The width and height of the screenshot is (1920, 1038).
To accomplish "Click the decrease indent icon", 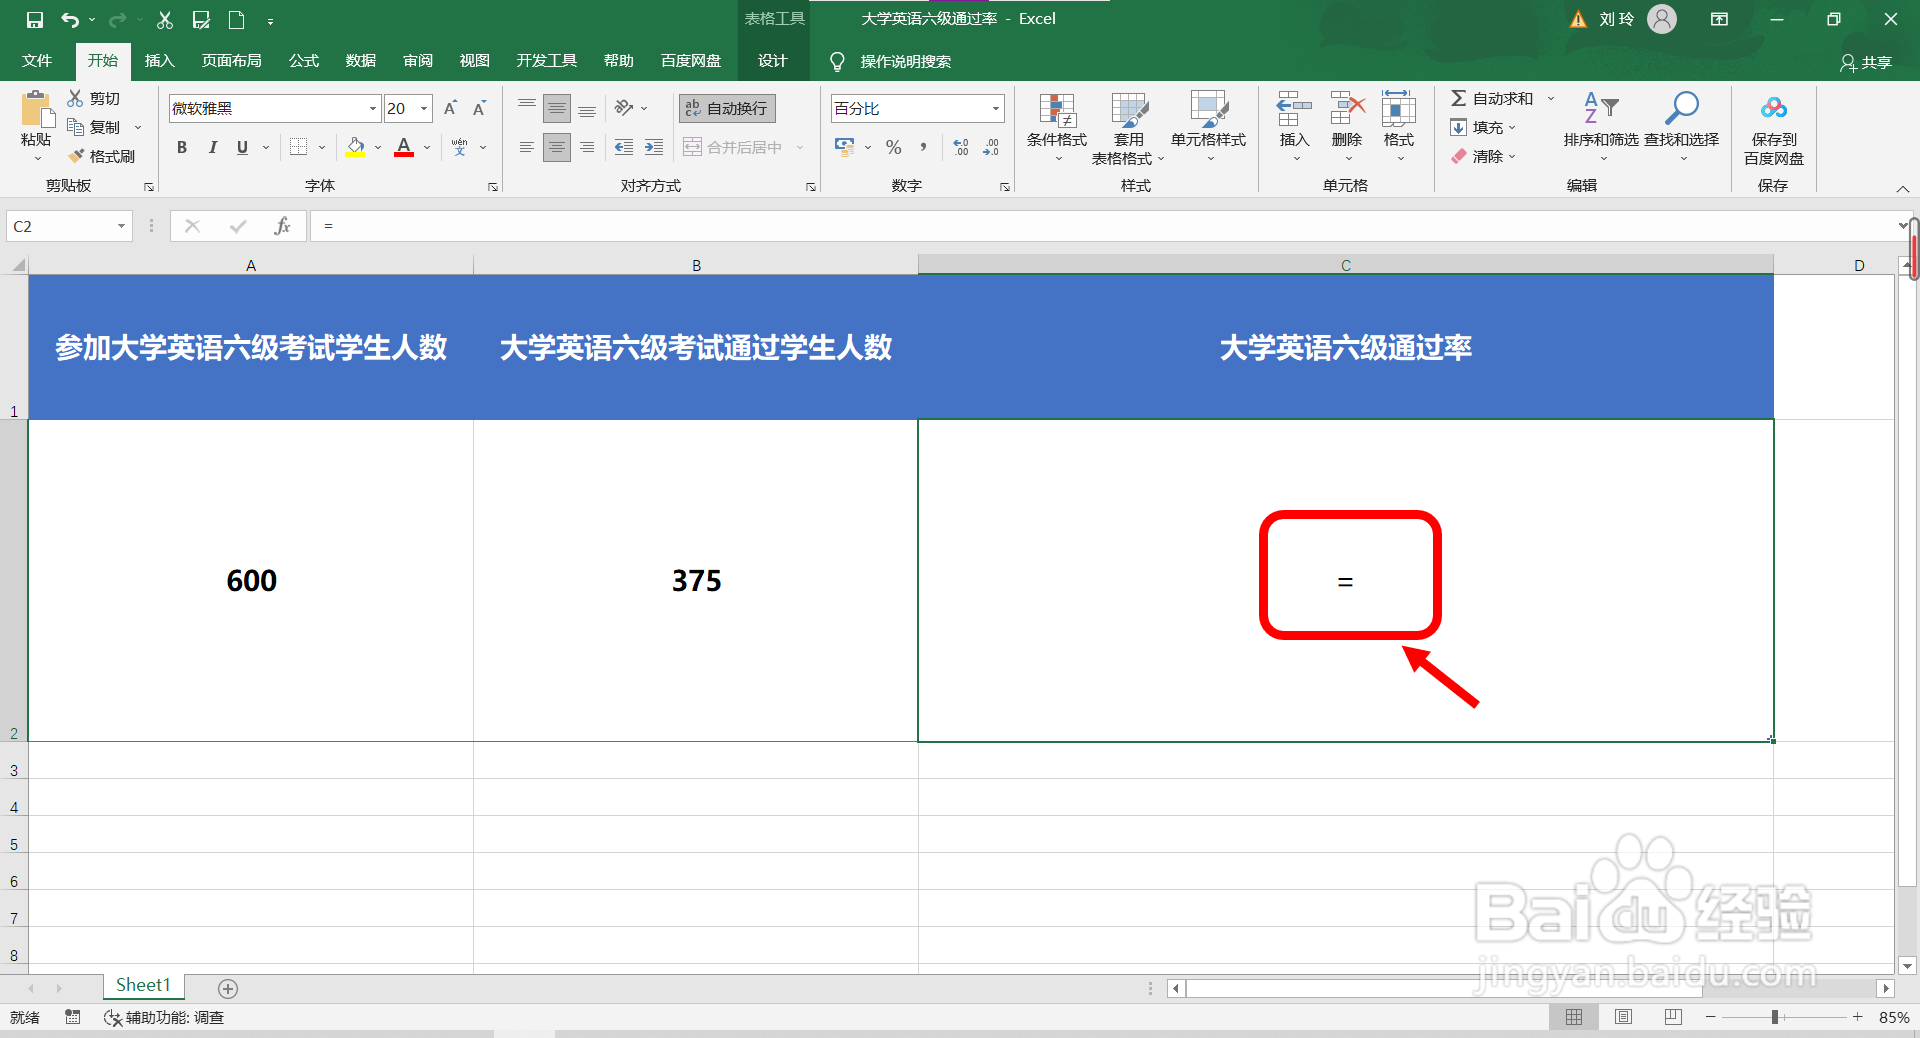I will (x=624, y=147).
